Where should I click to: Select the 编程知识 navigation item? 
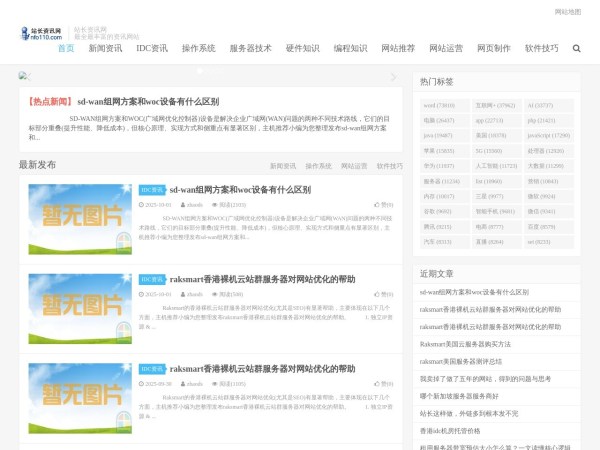point(350,48)
